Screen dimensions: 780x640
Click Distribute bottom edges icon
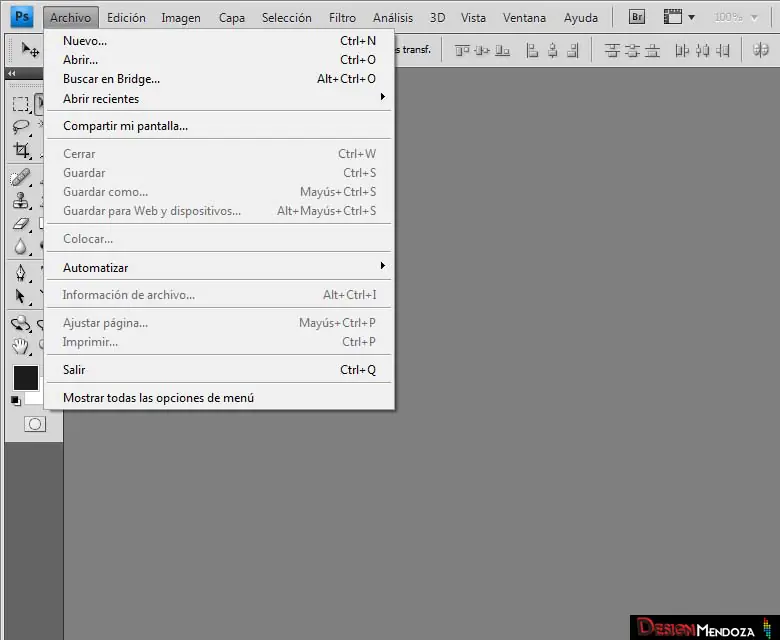[652, 50]
